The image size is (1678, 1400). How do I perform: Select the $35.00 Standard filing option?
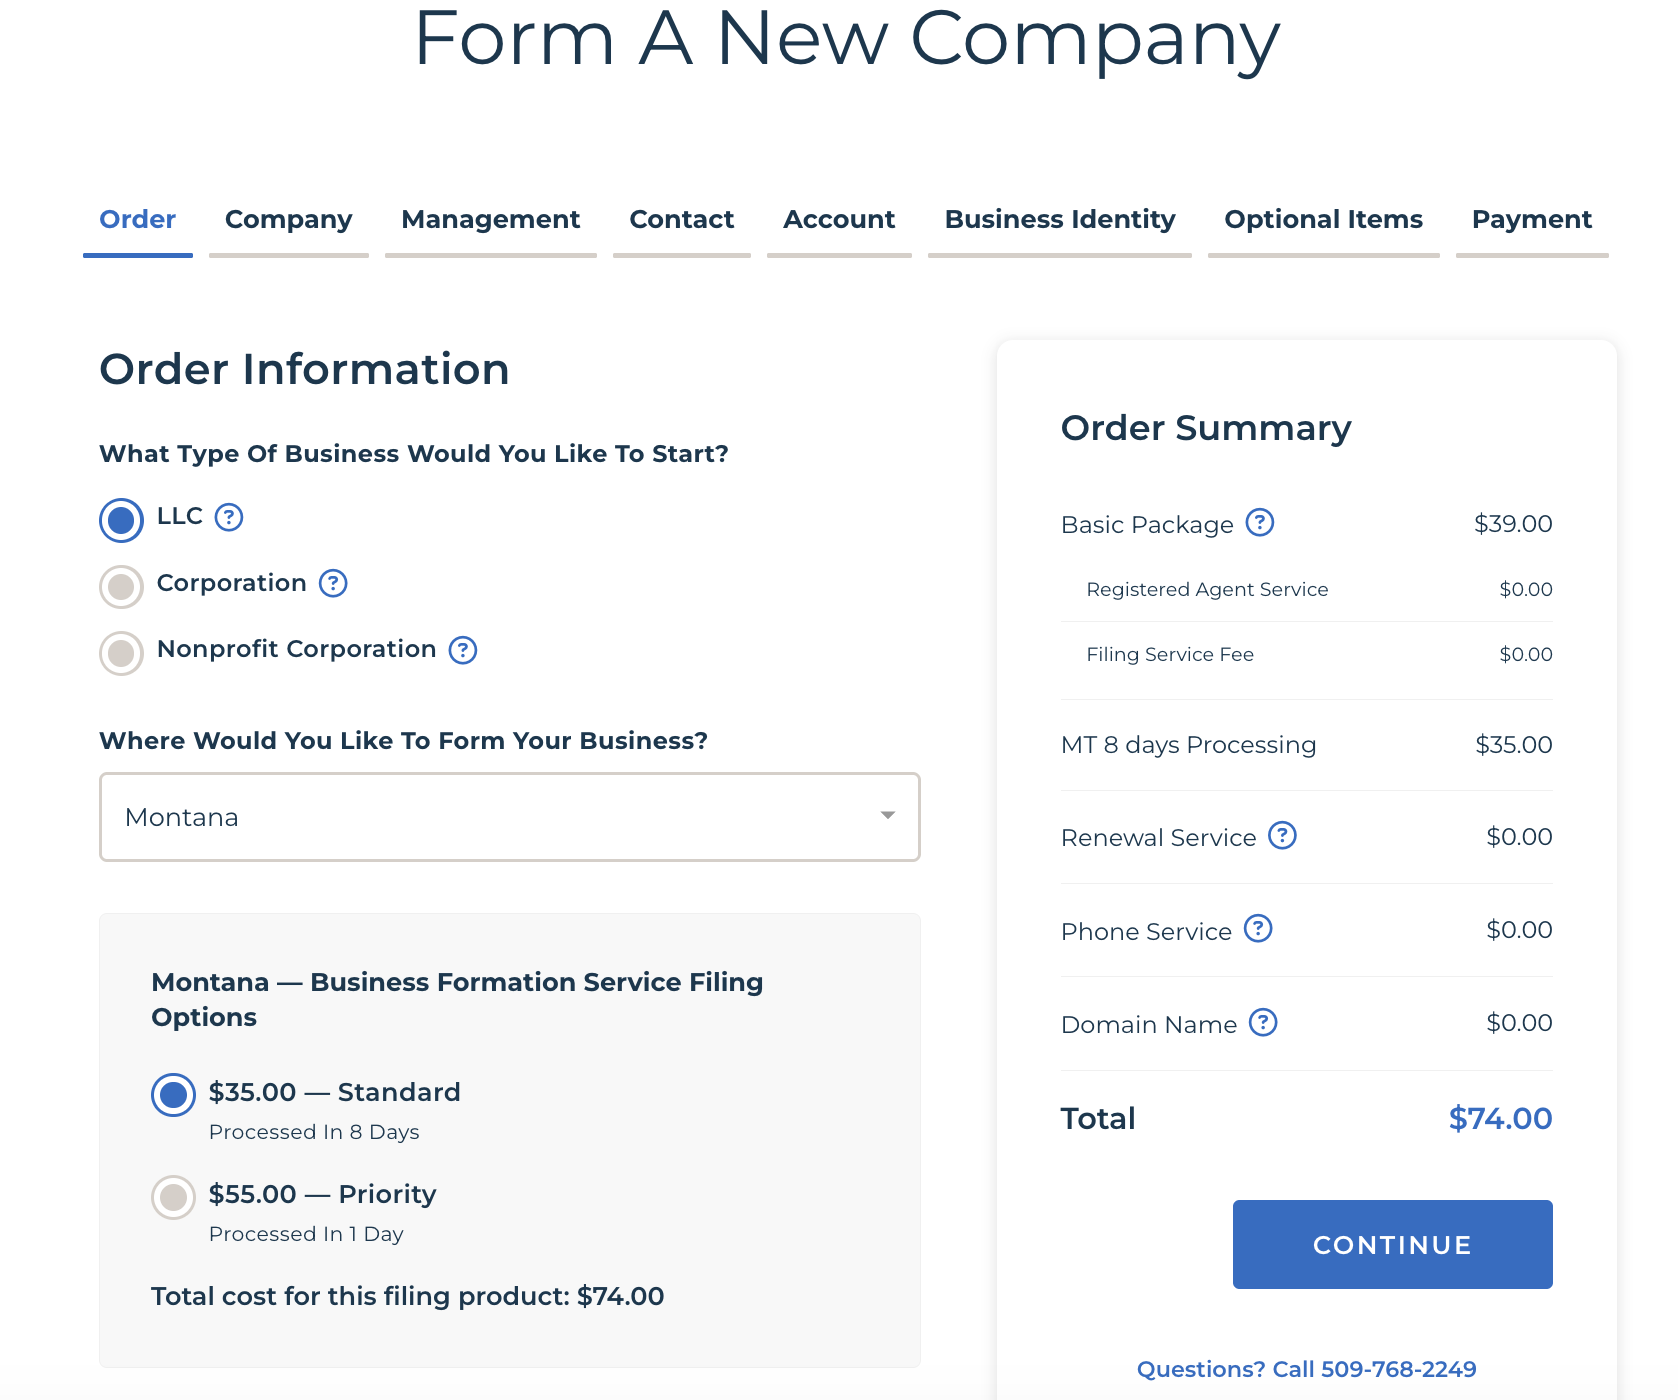(174, 1095)
